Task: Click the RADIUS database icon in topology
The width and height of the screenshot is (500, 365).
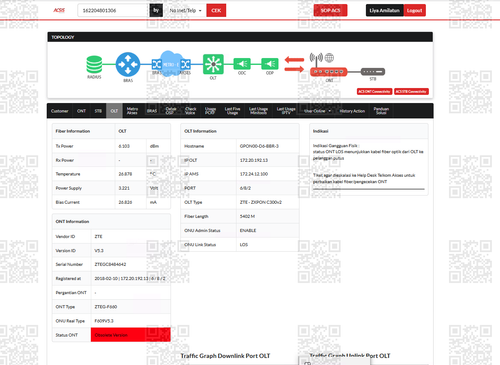Action: (94, 64)
